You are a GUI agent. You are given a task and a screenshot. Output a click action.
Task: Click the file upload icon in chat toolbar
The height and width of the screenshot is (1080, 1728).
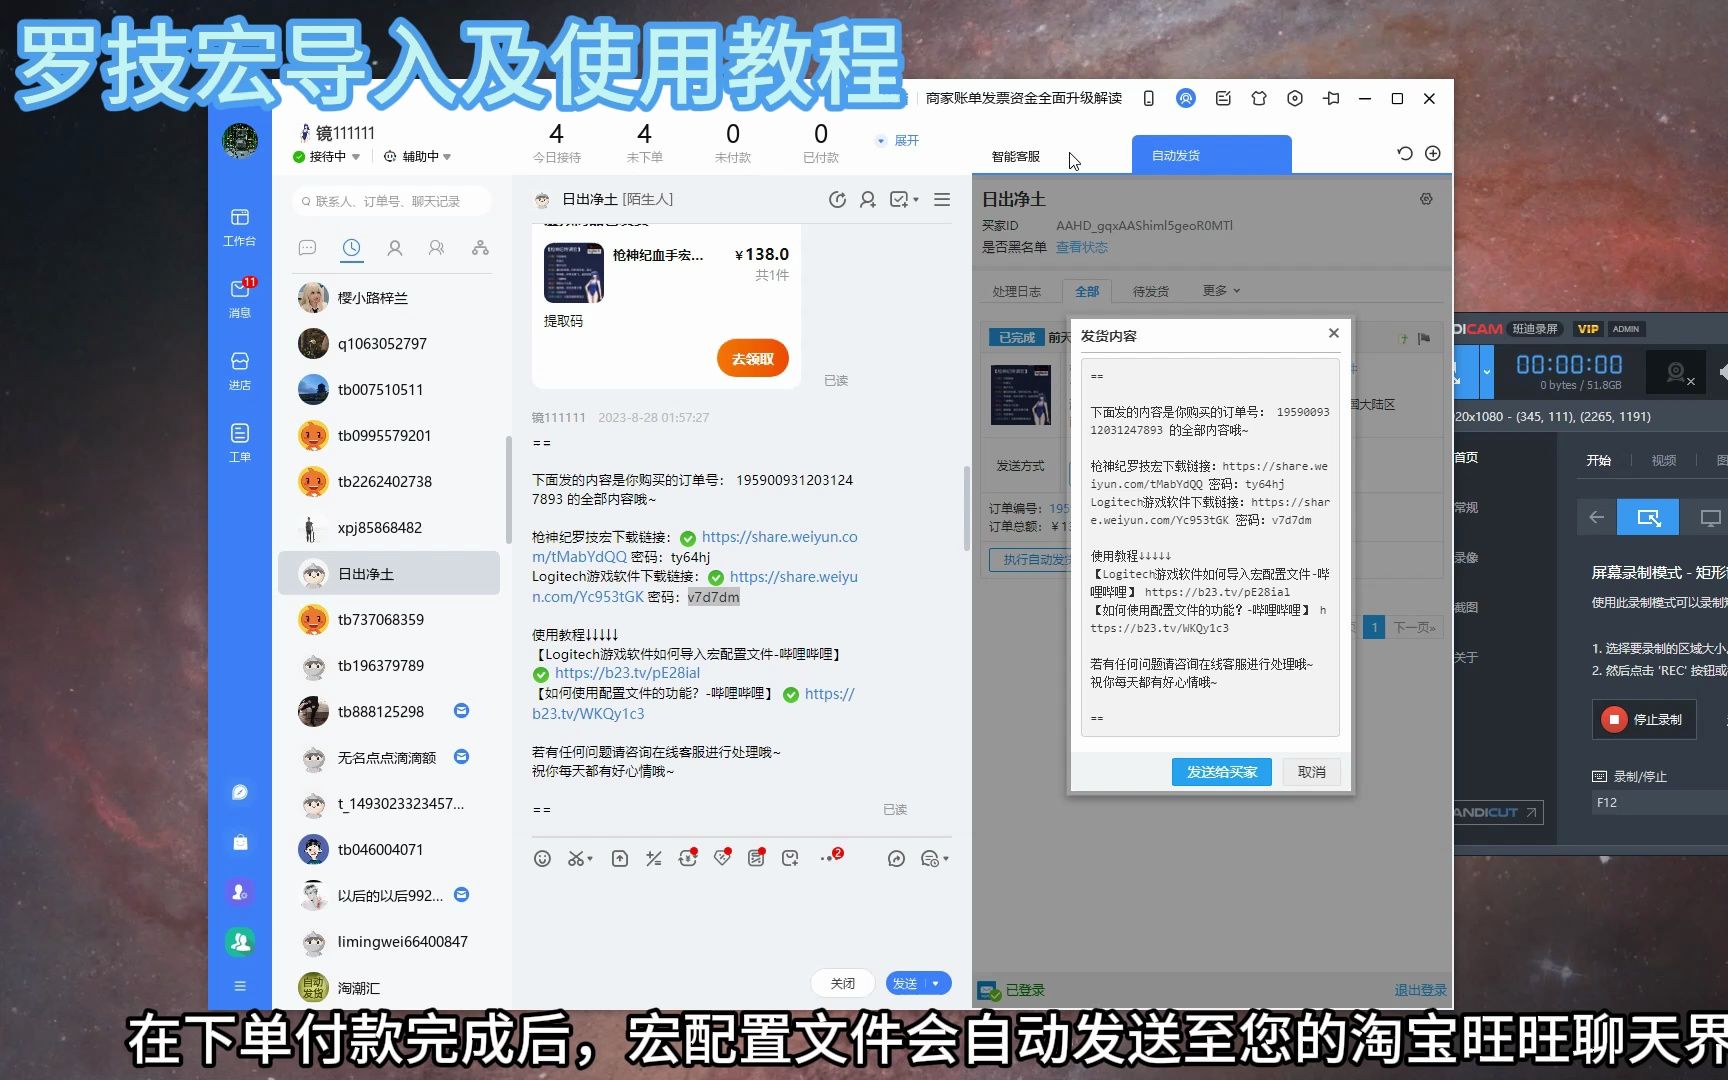[x=621, y=858]
